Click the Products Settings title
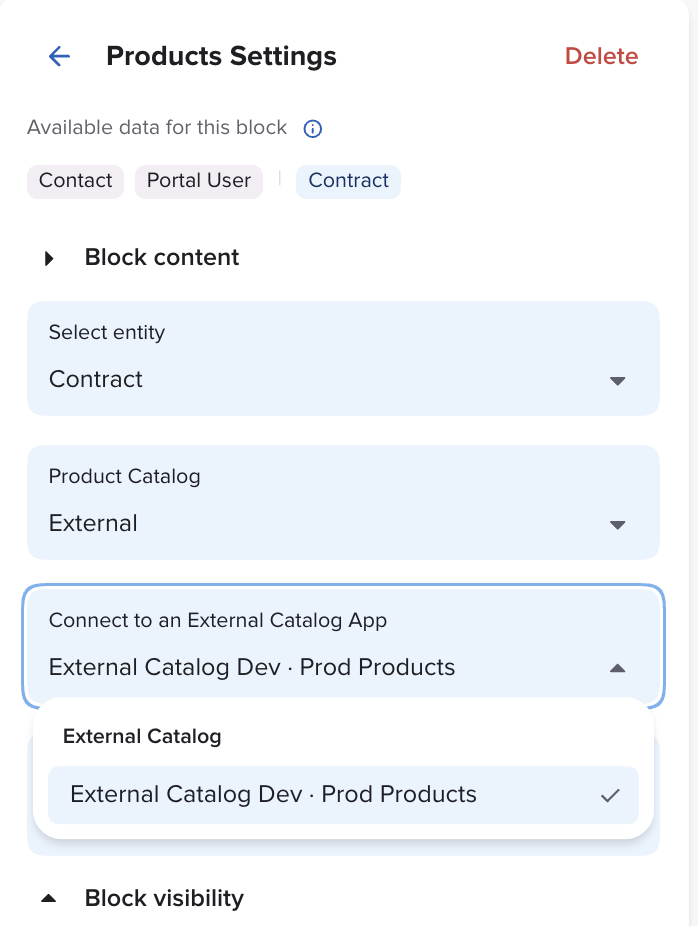Screen dimensions: 698x926 point(221,57)
